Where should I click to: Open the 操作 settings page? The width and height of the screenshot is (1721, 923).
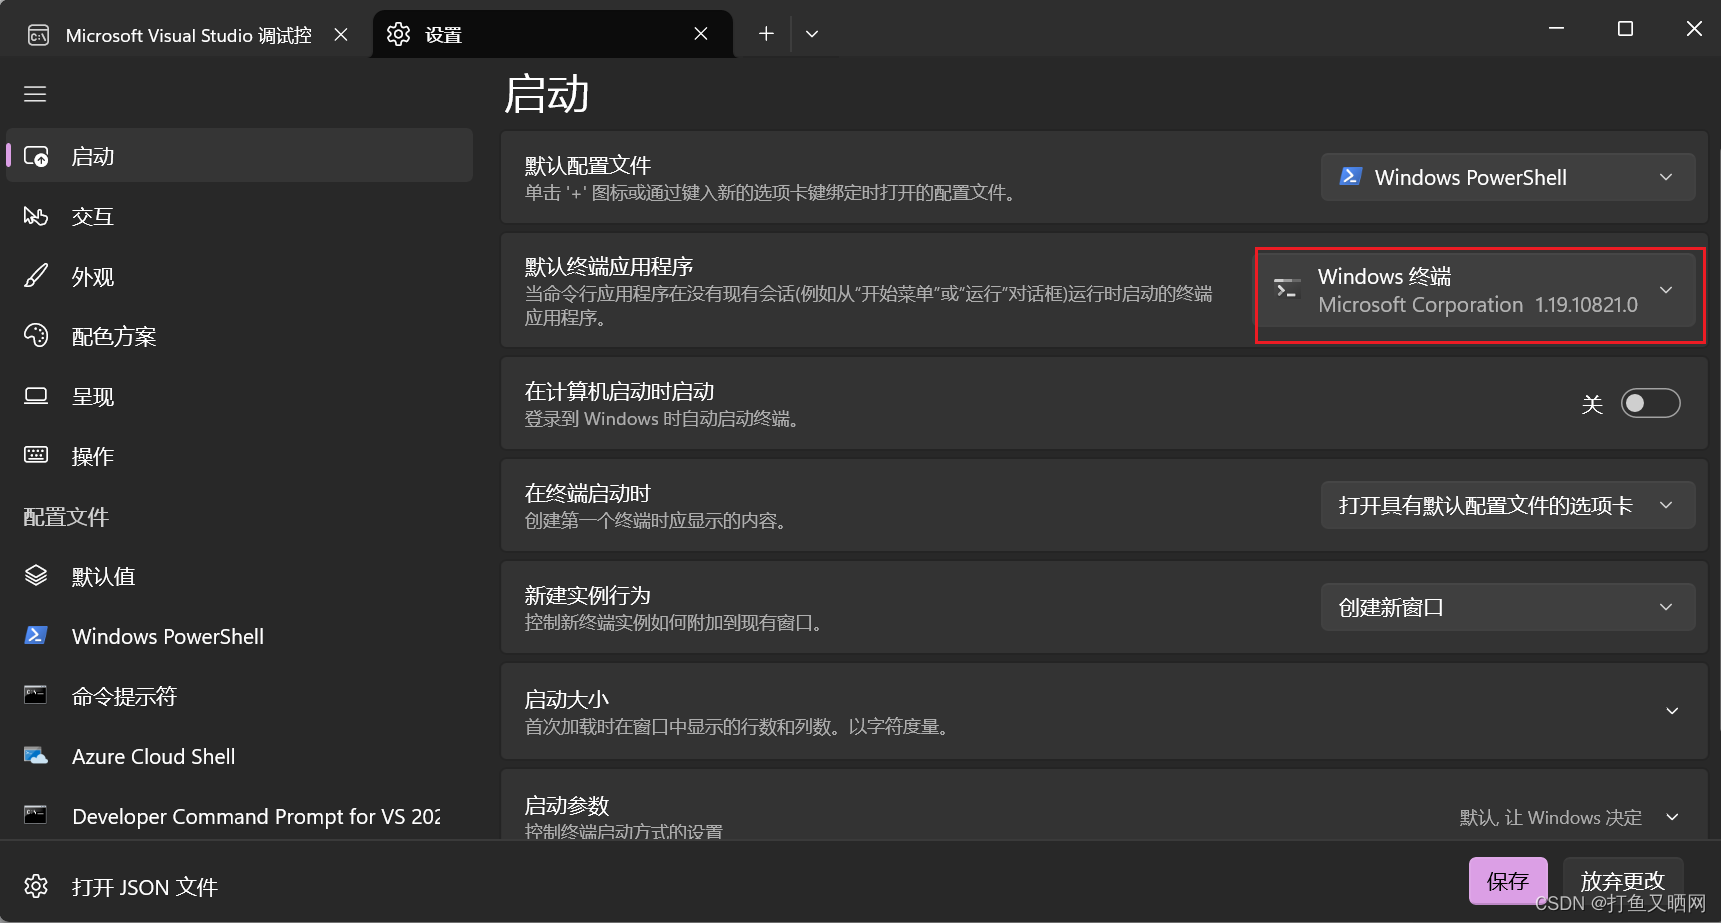click(x=239, y=456)
